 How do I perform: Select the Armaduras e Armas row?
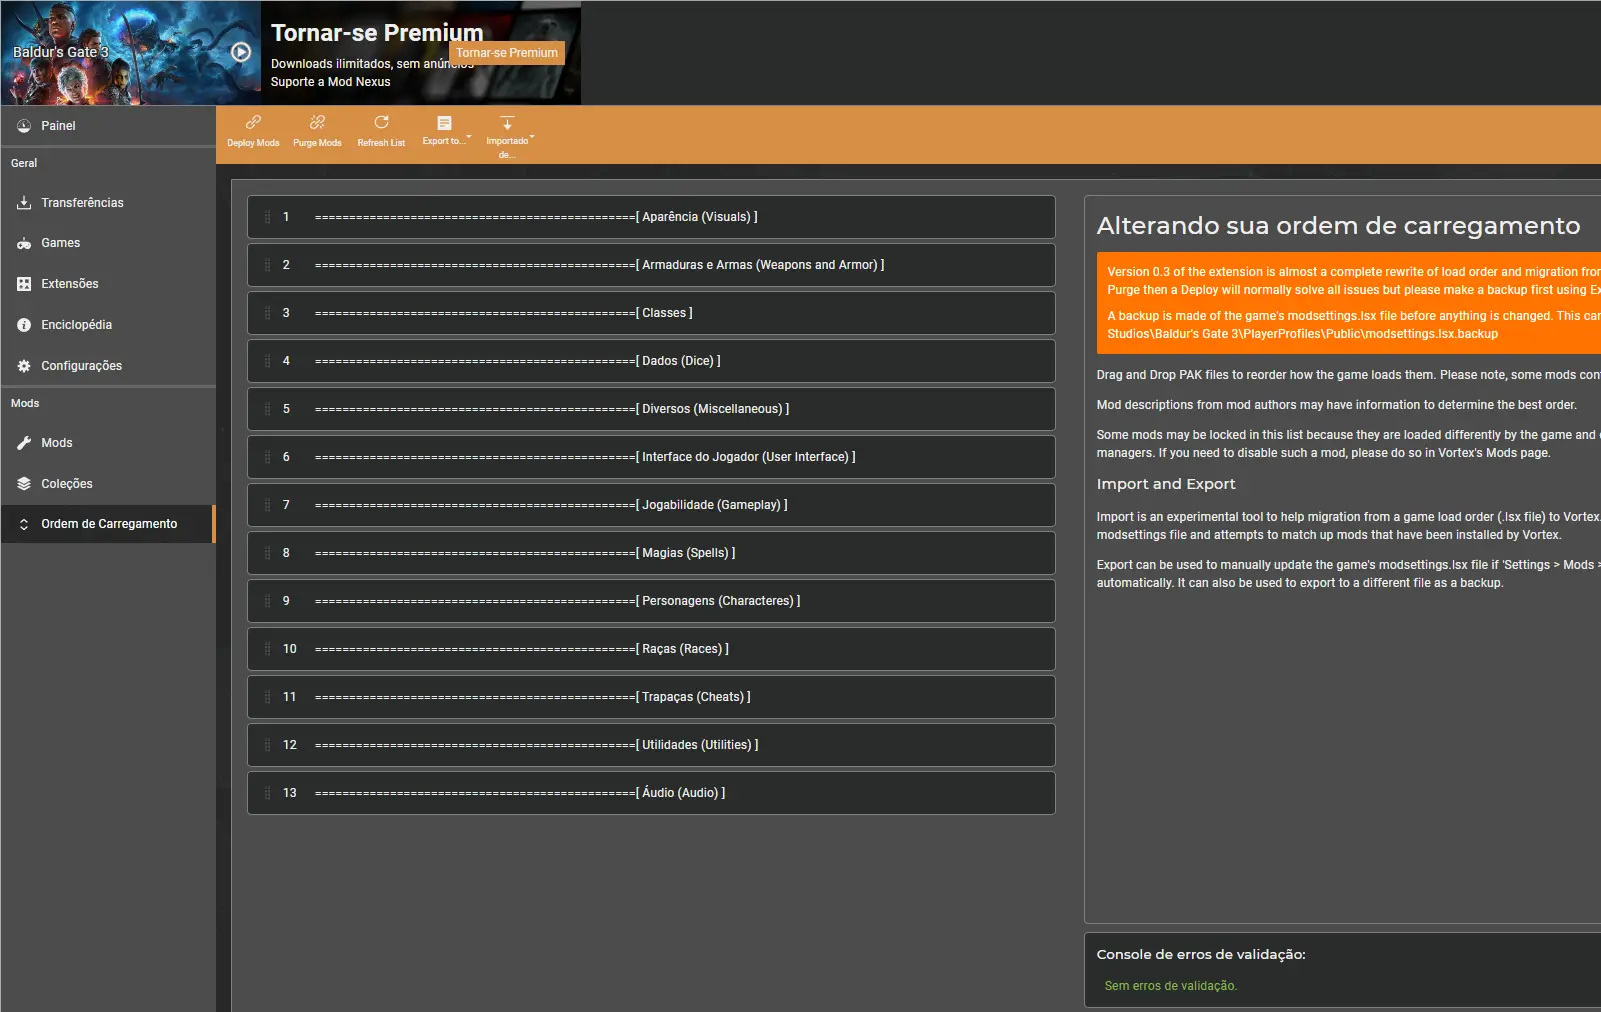coord(651,265)
